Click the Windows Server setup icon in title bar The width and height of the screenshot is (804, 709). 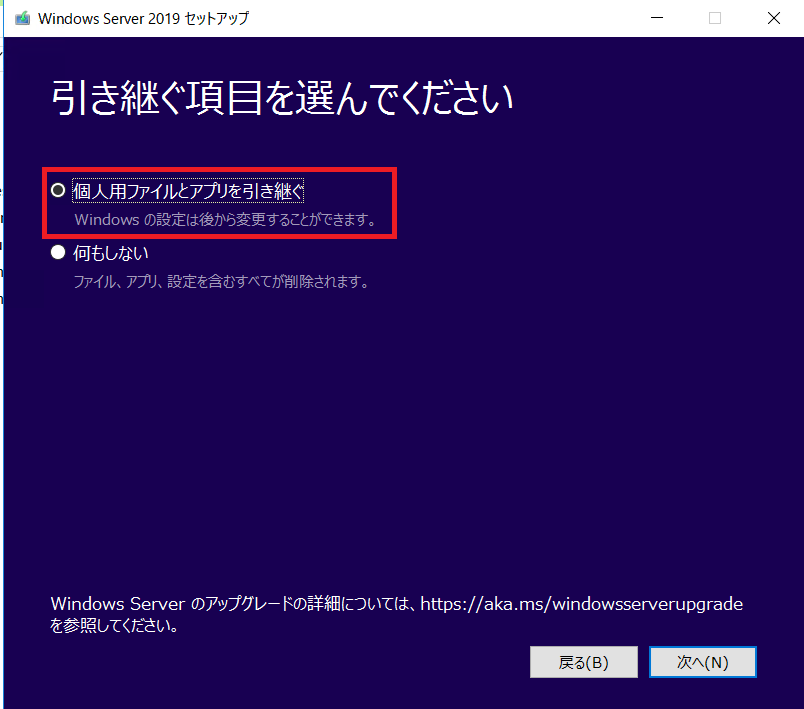point(22,18)
